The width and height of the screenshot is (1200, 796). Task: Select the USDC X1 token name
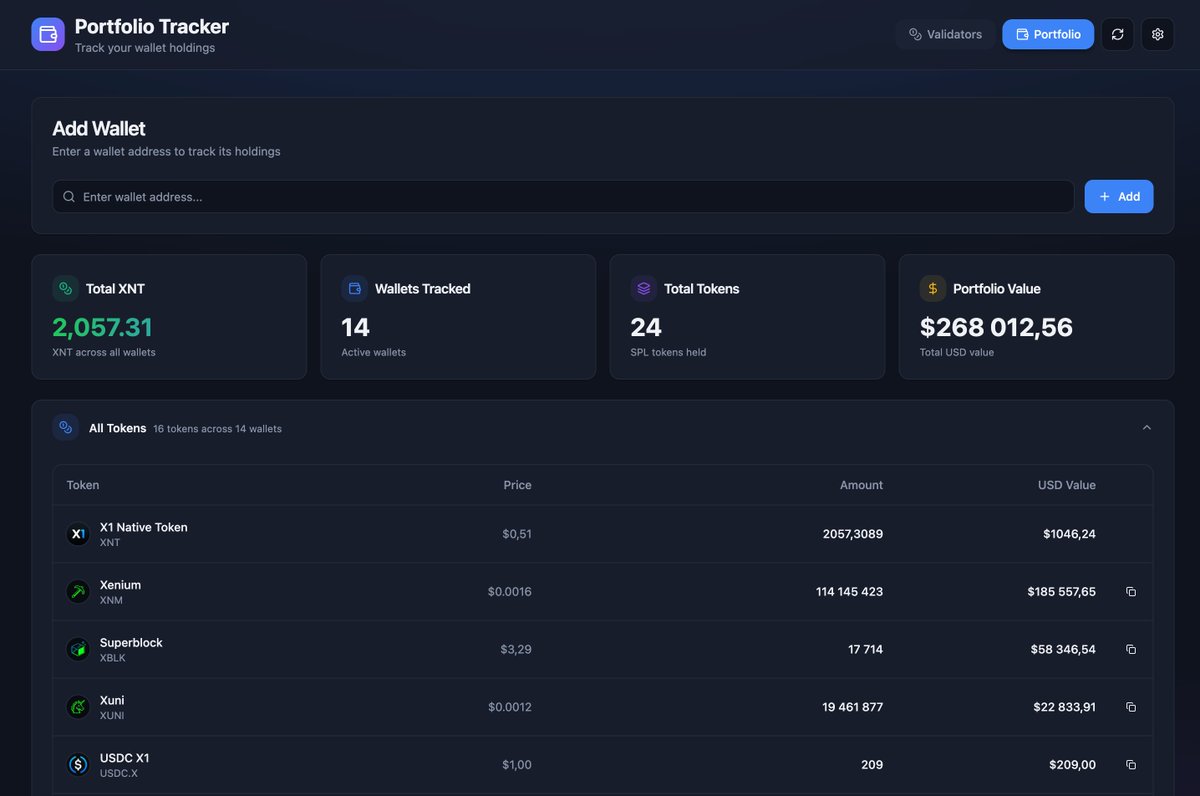coord(125,758)
